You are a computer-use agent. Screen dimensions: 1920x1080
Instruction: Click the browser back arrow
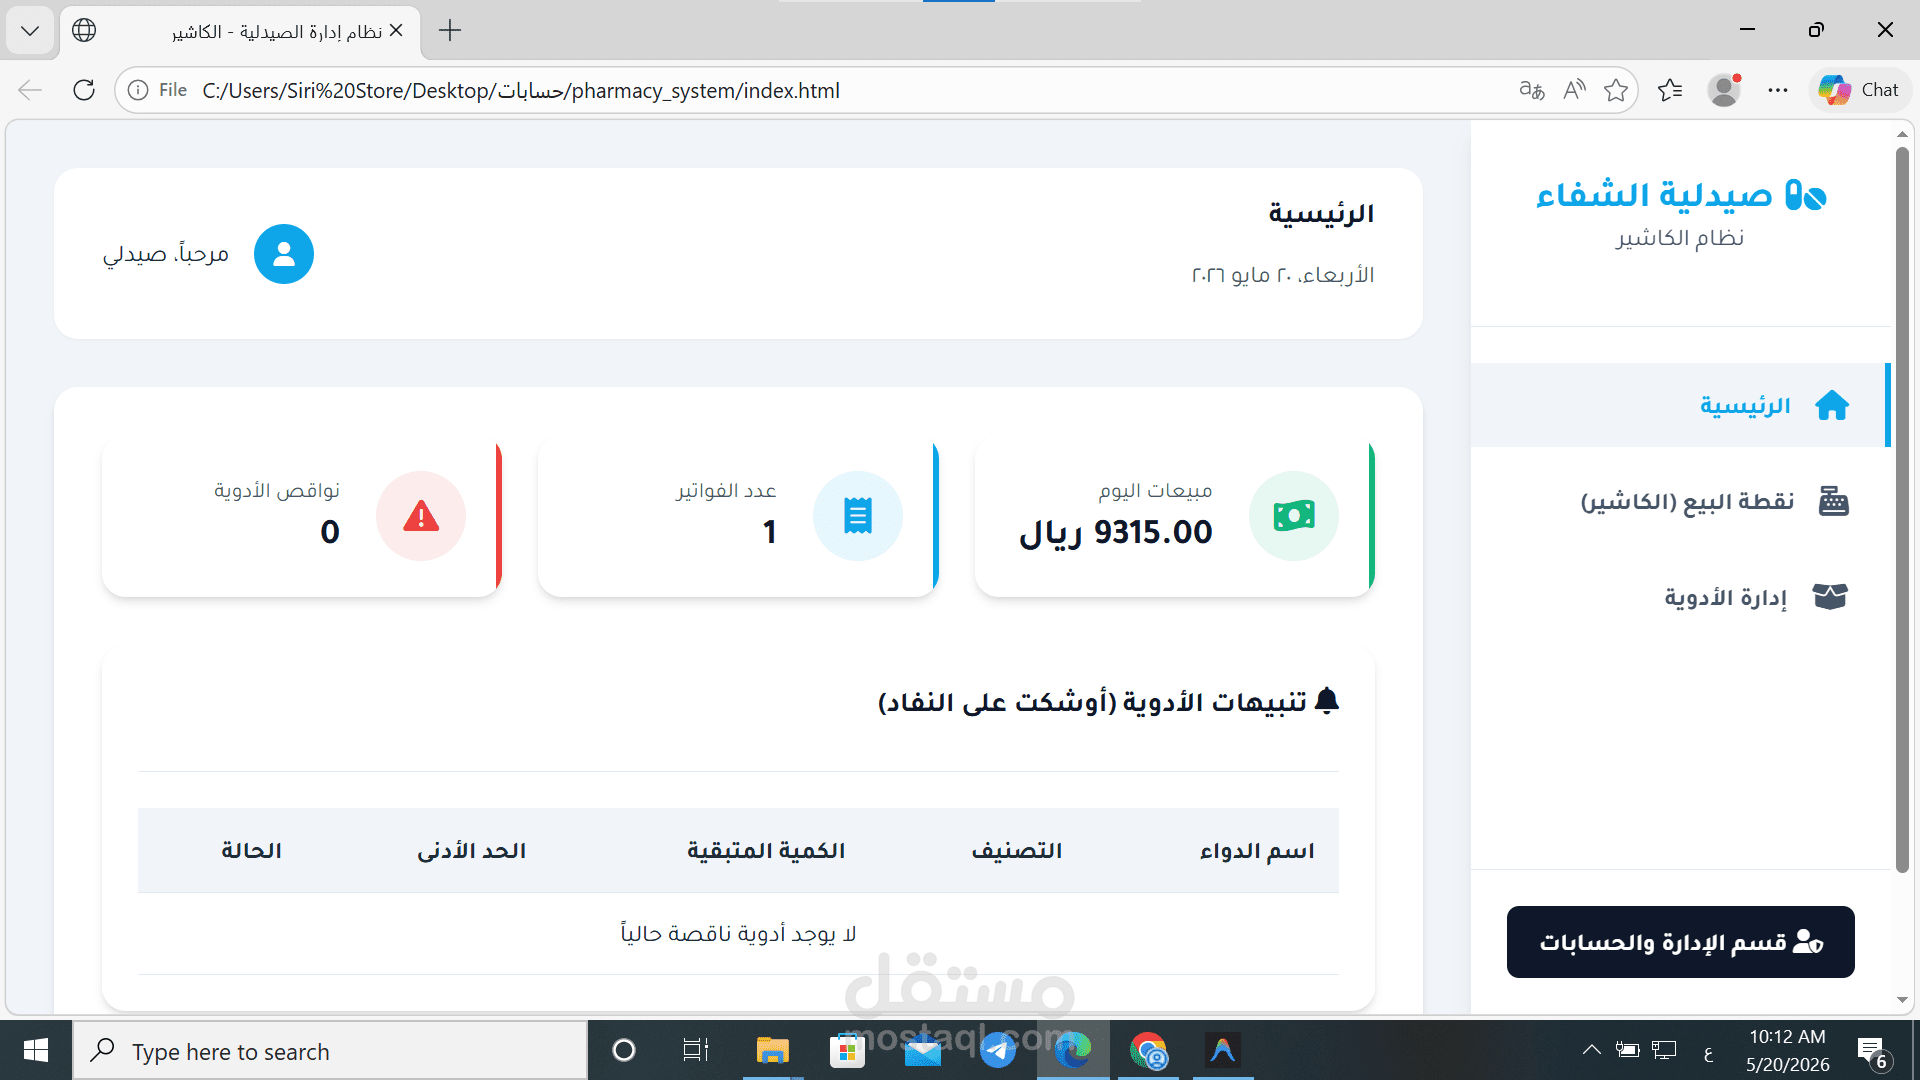[30, 90]
